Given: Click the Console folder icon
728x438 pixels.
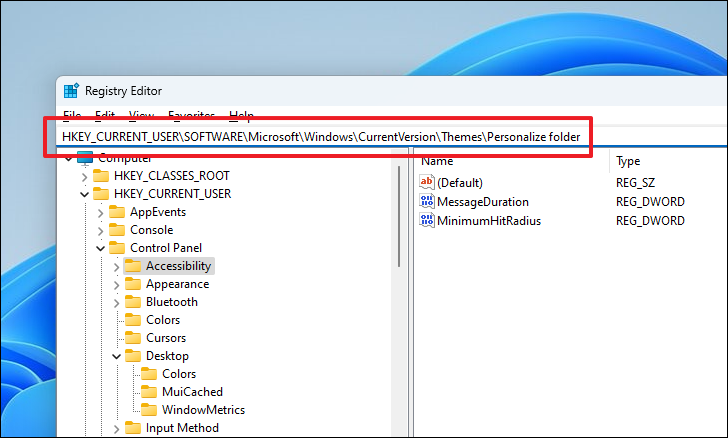Looking at the screenshot, I should 117,230.
